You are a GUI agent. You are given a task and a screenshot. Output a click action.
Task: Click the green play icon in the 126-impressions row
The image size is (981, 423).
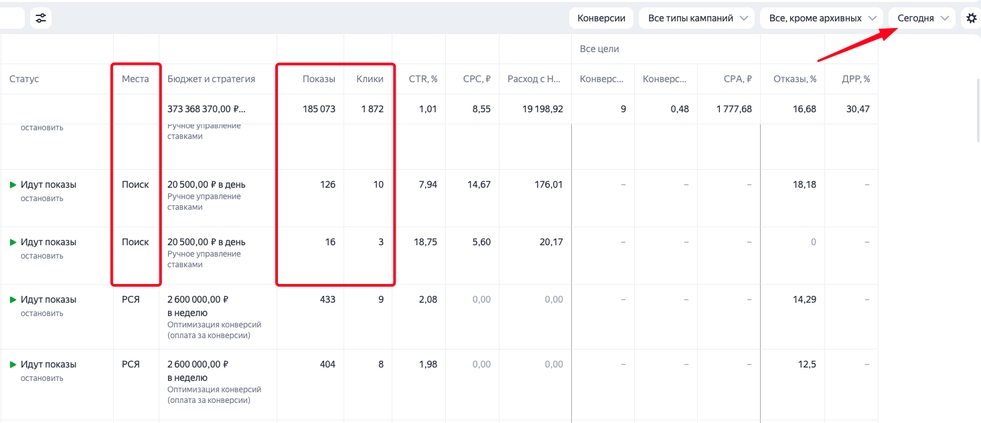click(x=13, y=185)
